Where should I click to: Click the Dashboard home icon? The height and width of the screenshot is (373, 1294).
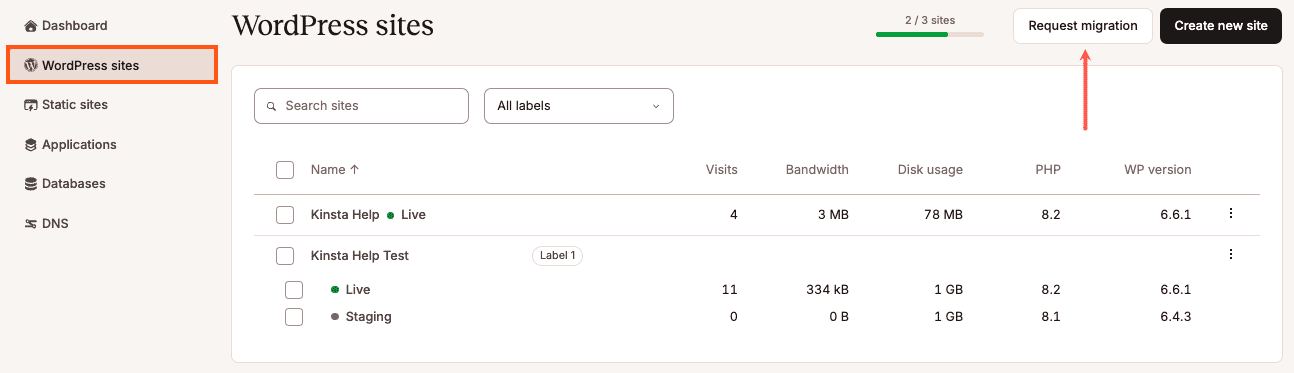[31, 26]
